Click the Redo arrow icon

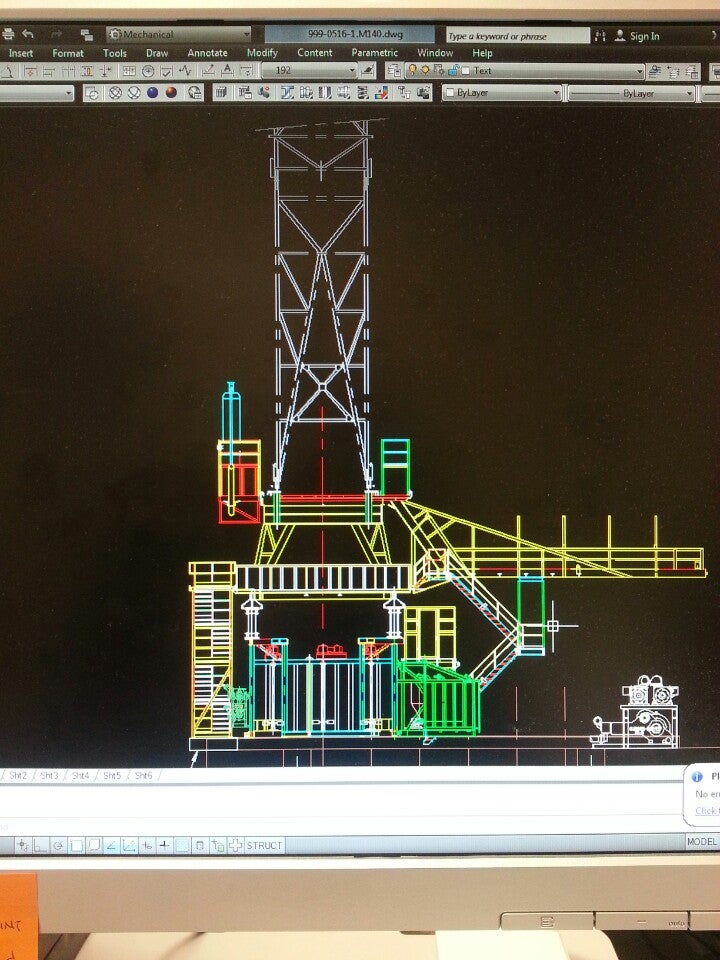pyautogui.click(x=57, y=34)
